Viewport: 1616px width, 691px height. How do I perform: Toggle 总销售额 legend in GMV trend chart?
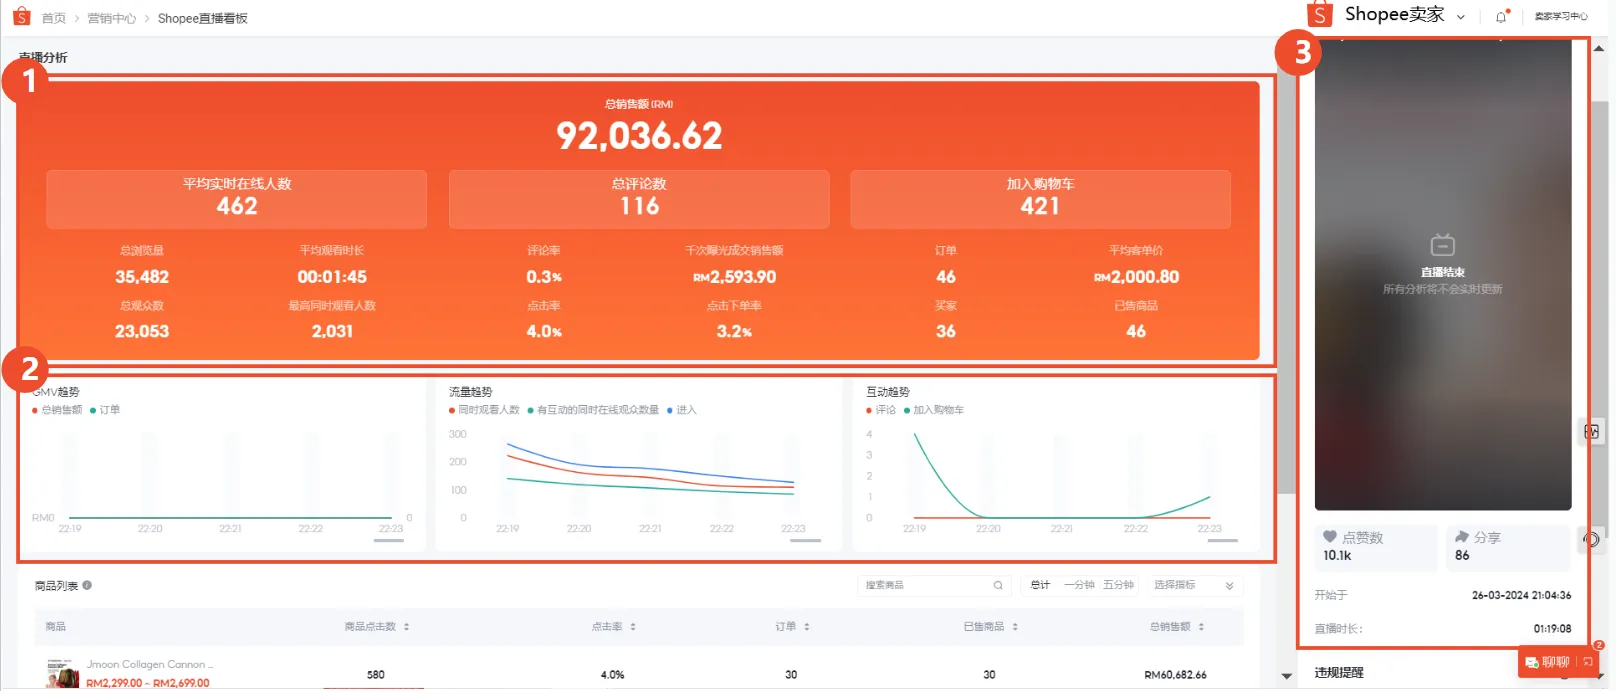pyautogui.click(x=57, y=410)
